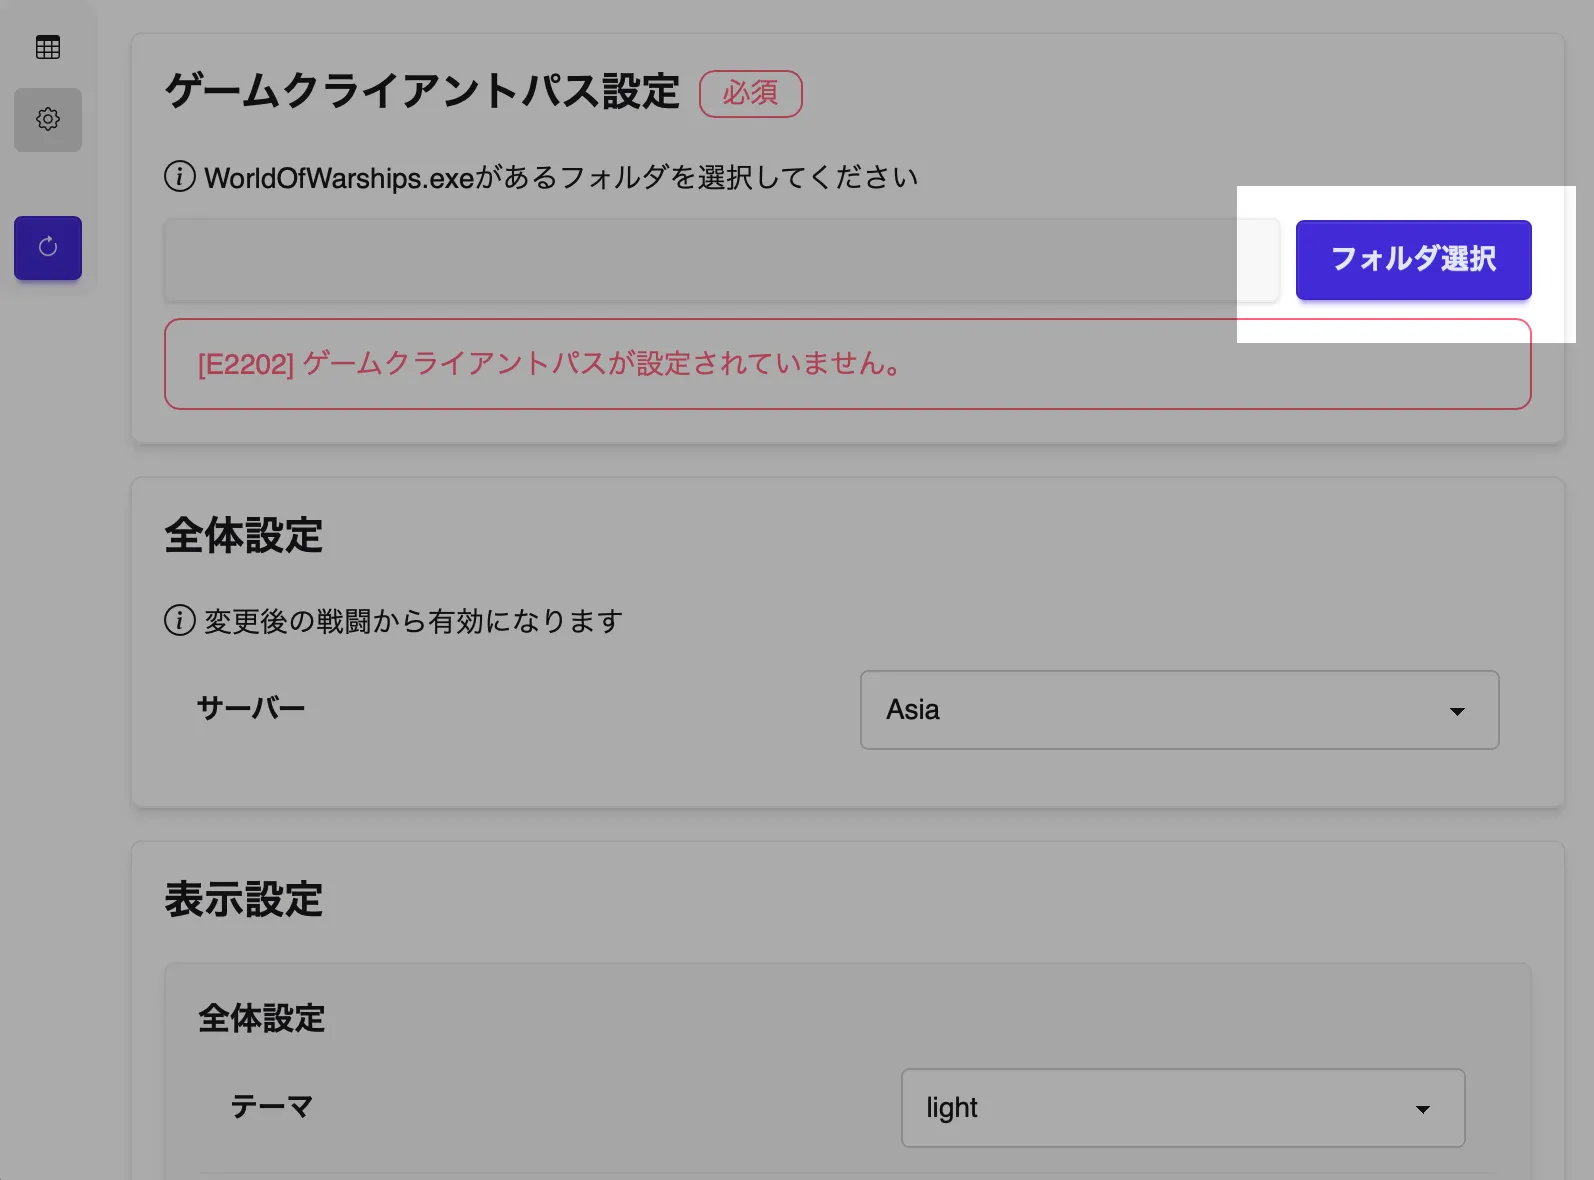Click the game client path input field

(x=721, y=260)
